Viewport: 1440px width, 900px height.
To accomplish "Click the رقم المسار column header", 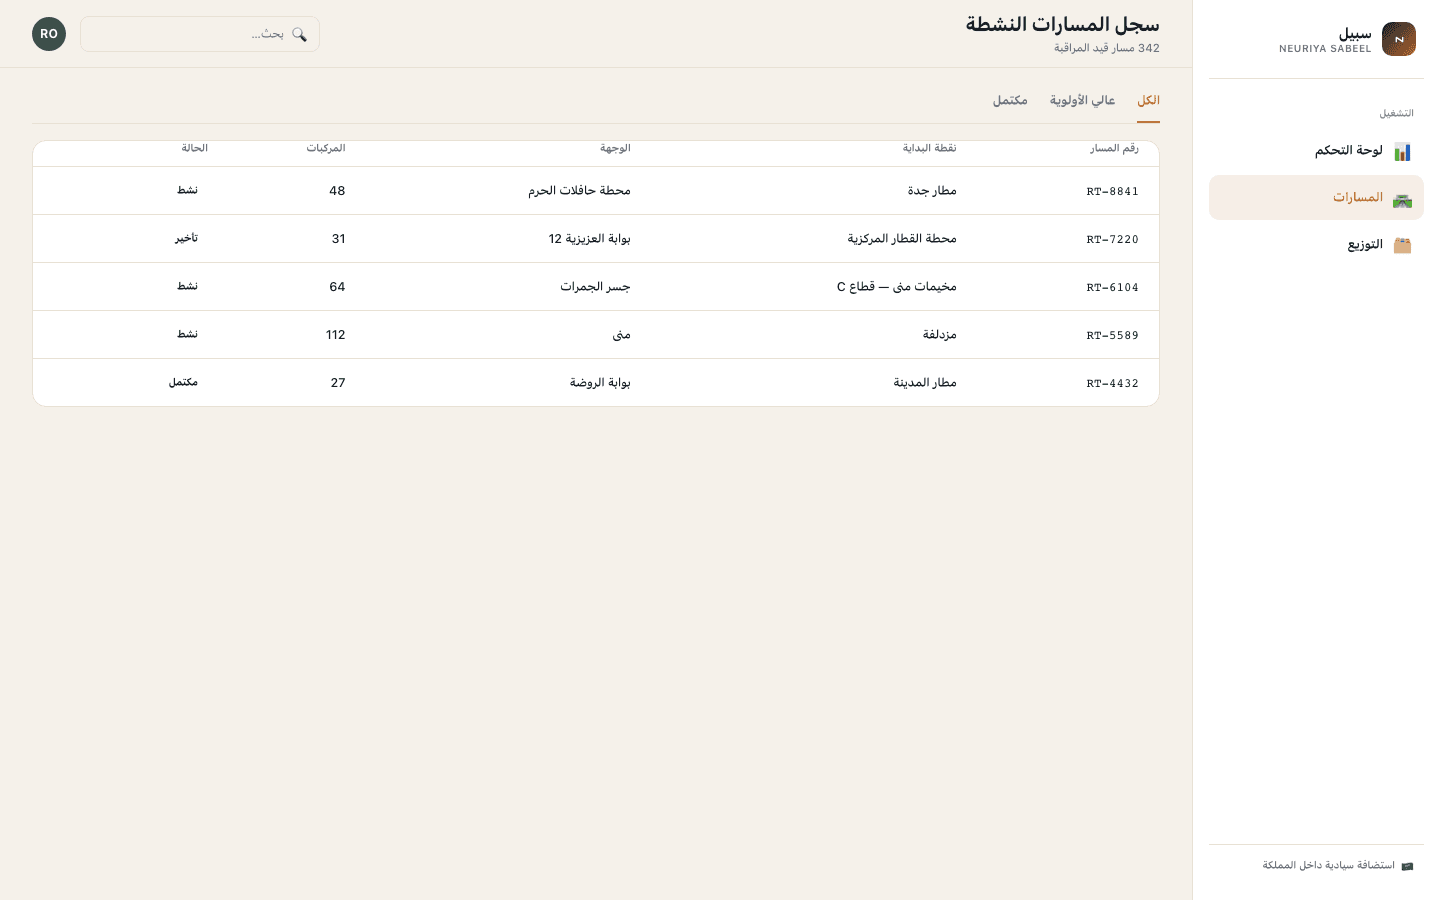I will click(x=1114, y=148).
